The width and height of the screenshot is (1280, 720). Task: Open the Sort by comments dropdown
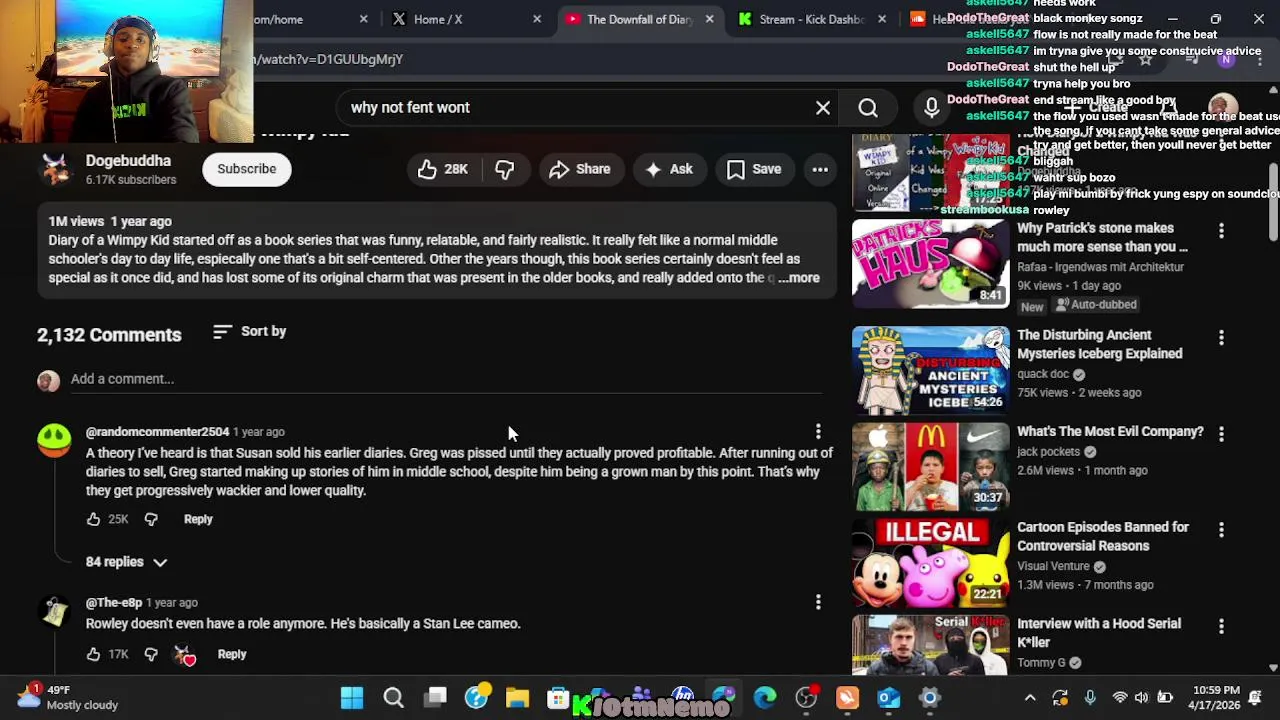pyautogui.click(x=250, y=331)
